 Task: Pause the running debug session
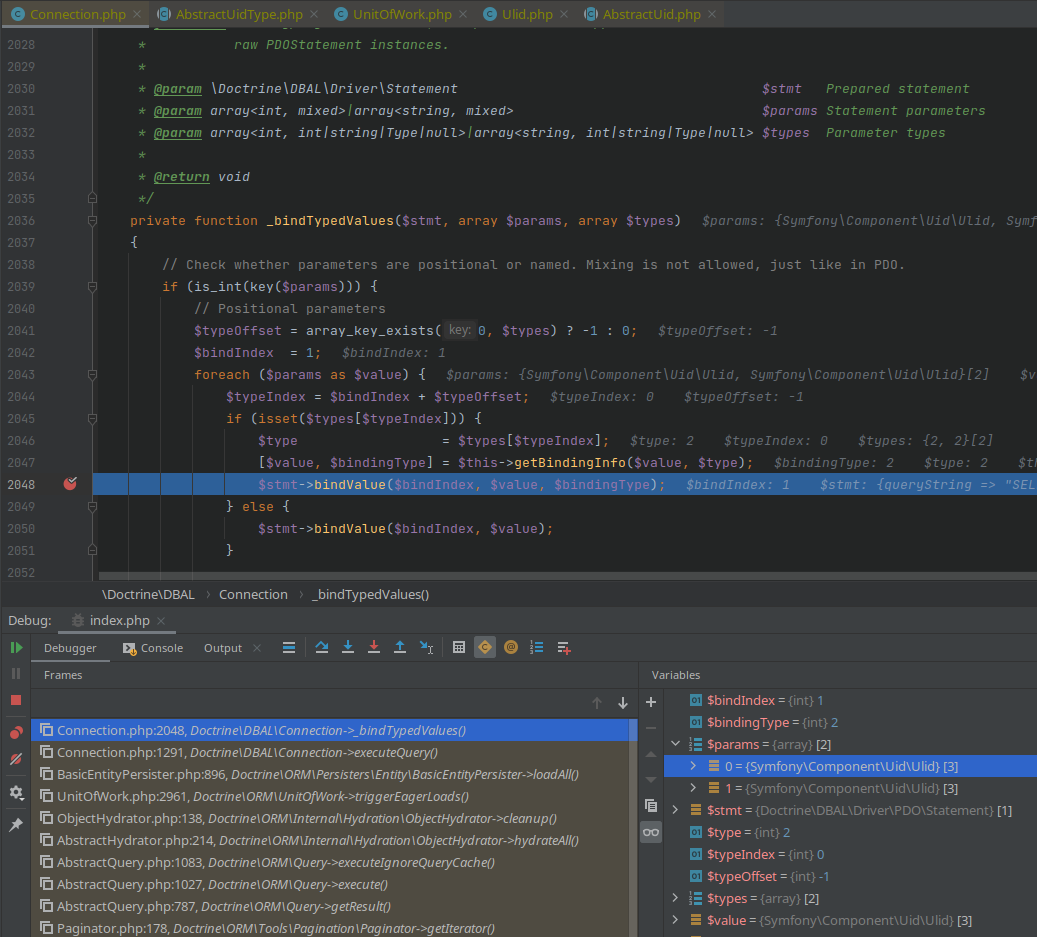coord(16,673)
